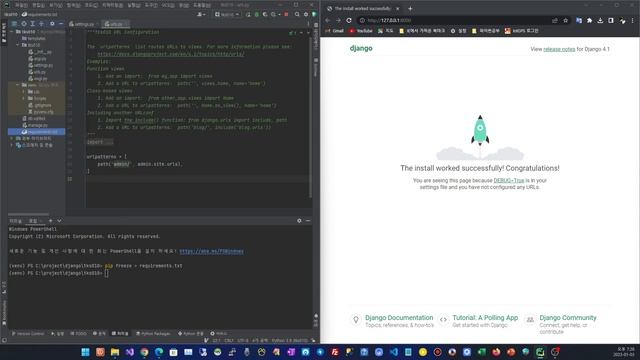Add a new terminal tab with plus icon

51,221
